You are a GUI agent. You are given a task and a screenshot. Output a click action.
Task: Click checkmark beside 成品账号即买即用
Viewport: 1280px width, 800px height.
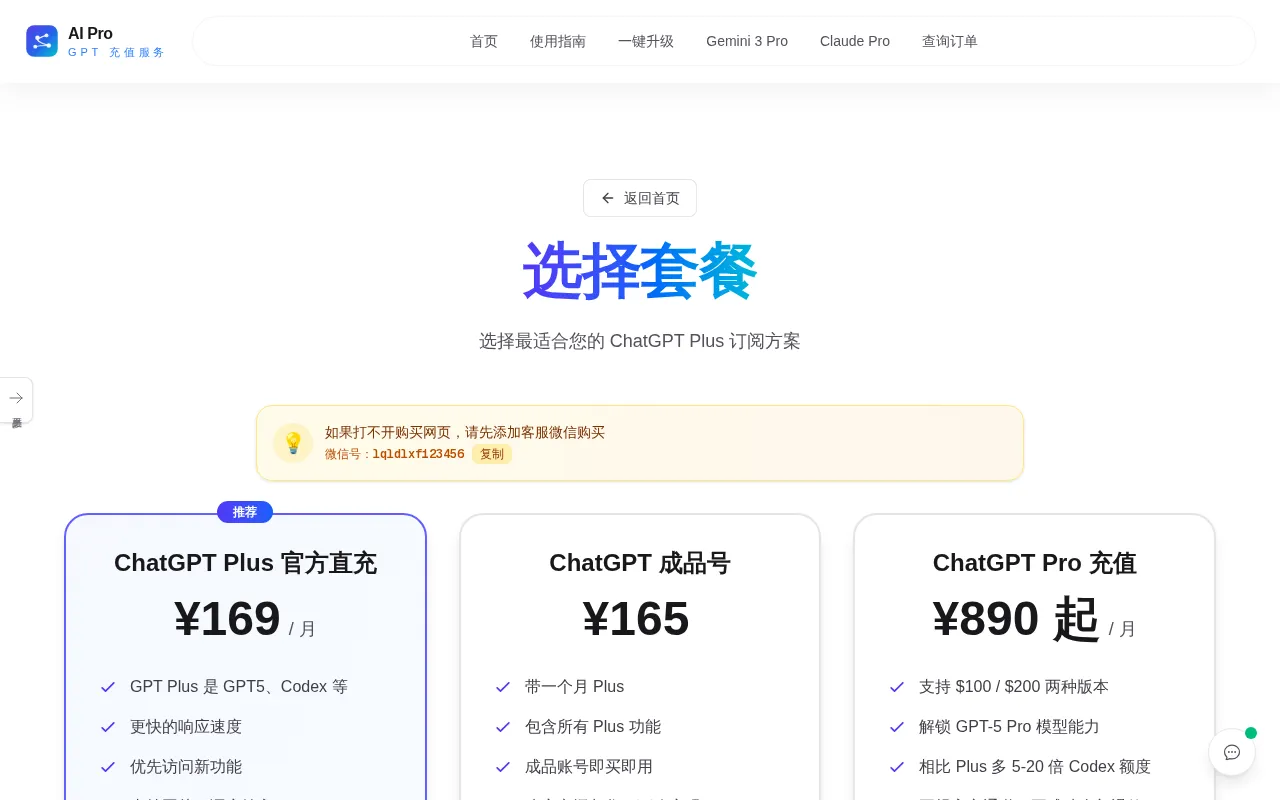[x=503, y=767]
